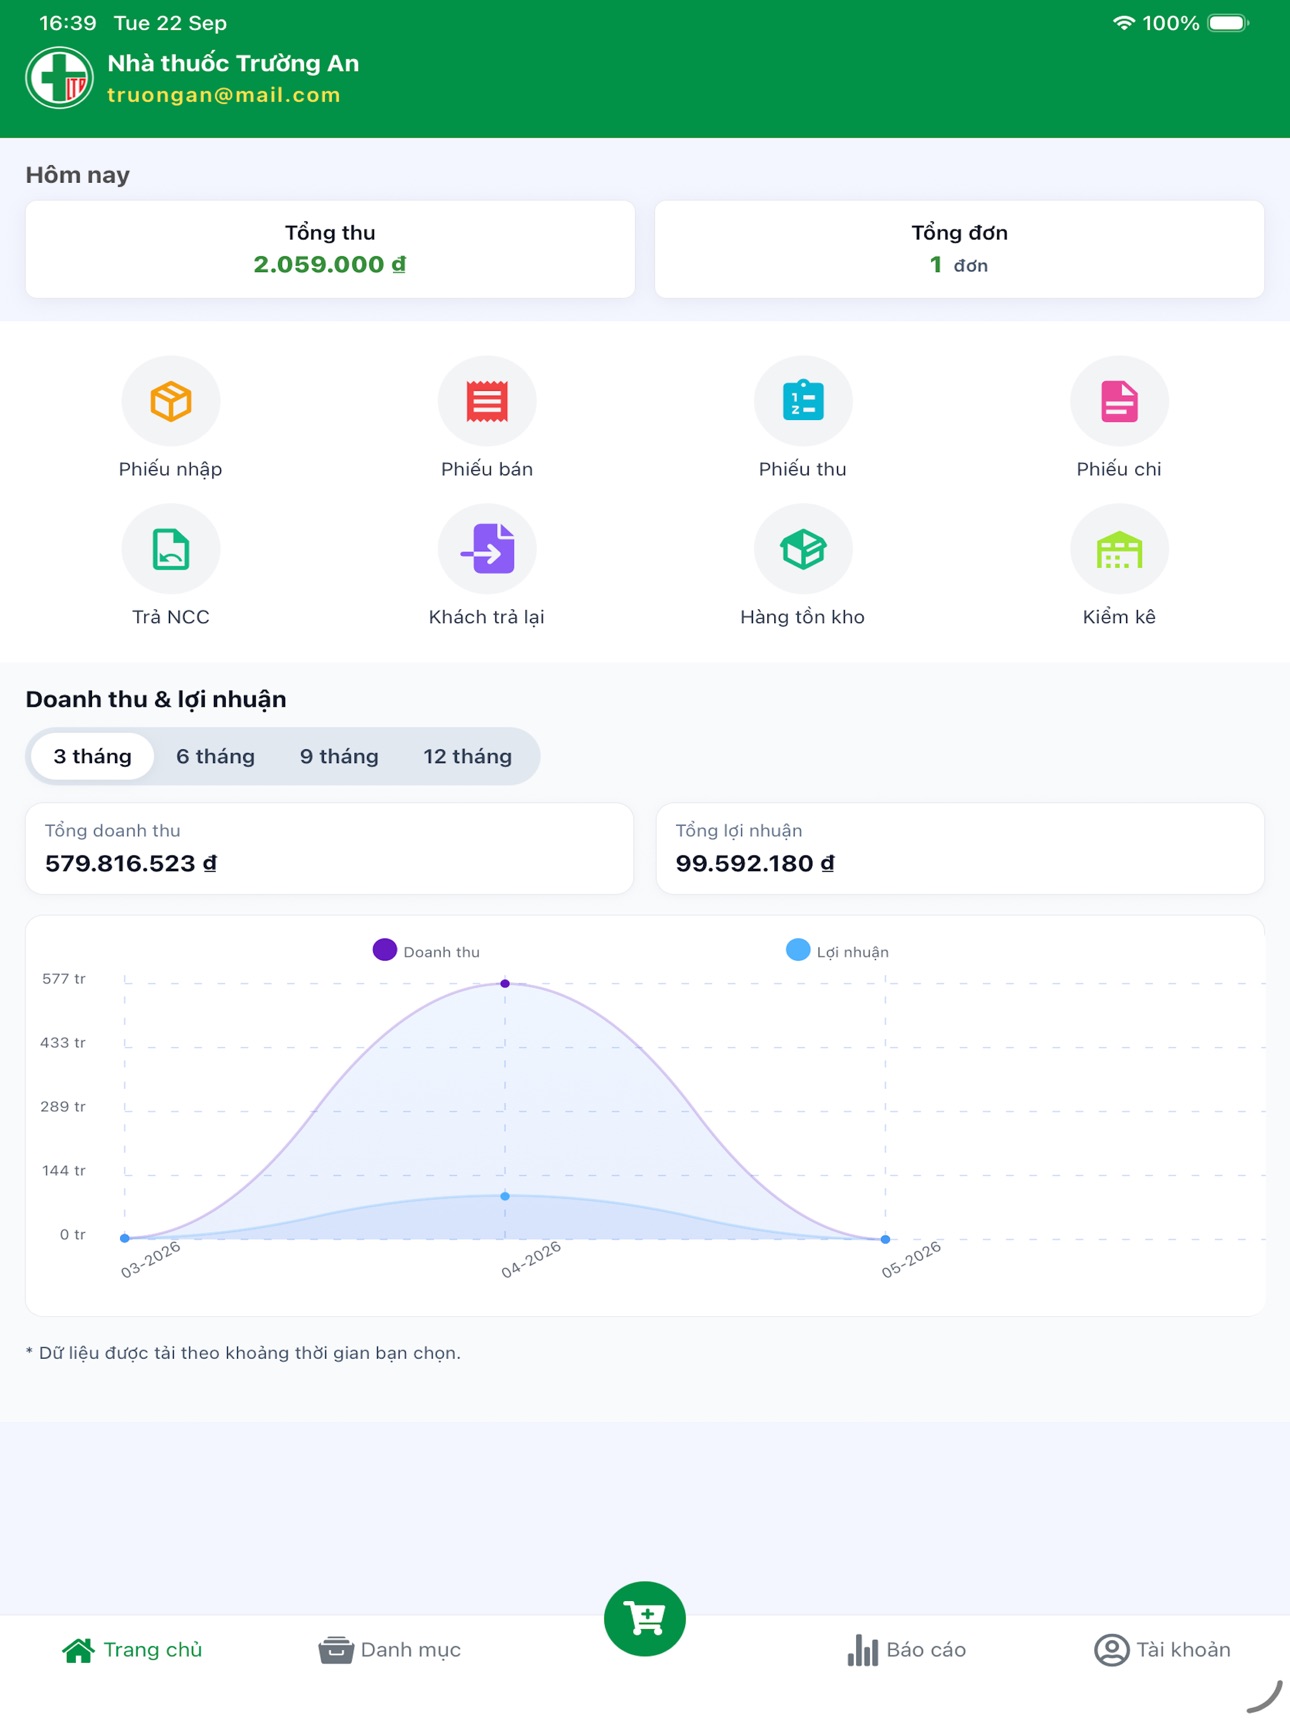This screenshot has height=1720, width=1290.
Task: Open the Danh mục tab
Action: click(x=389, y=1650)
